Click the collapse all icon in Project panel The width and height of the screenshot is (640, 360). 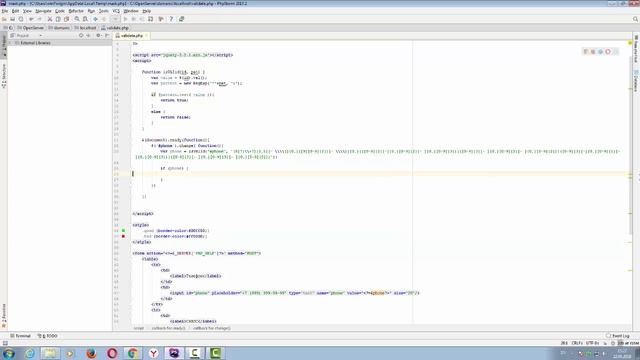click(89, 36)
